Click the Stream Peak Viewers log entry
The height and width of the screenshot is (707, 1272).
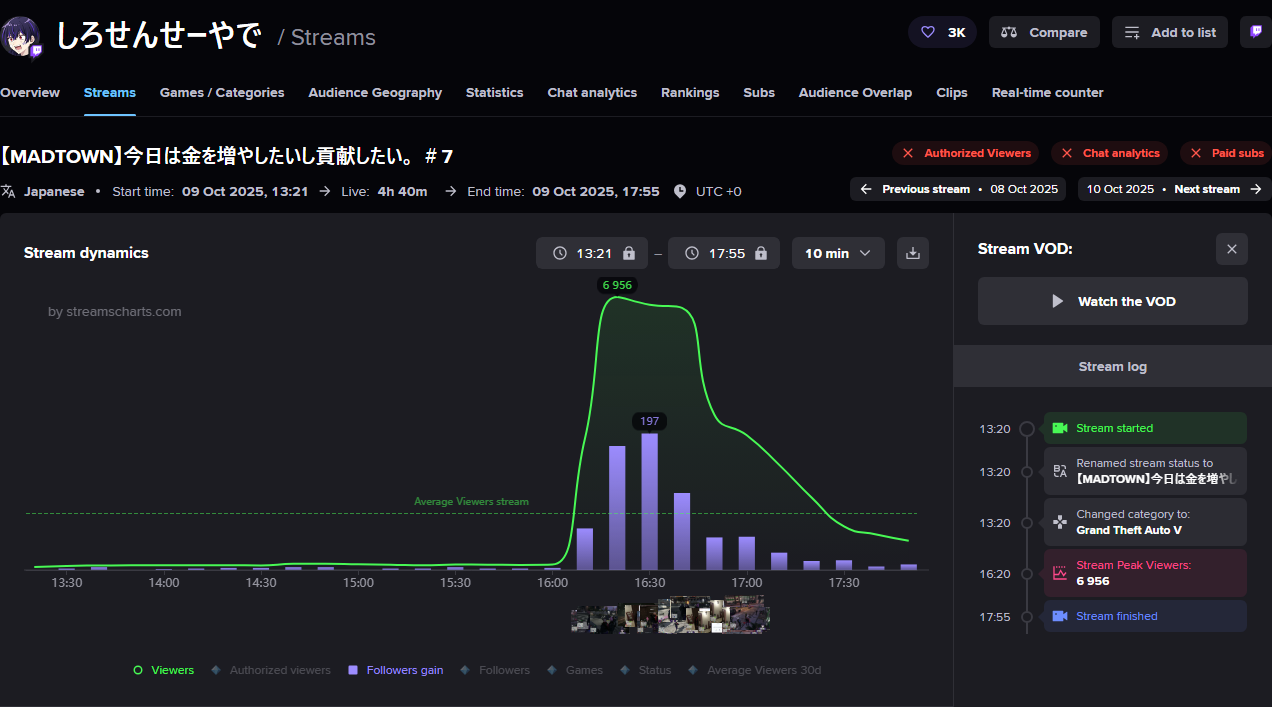[x=1144, y=573]
